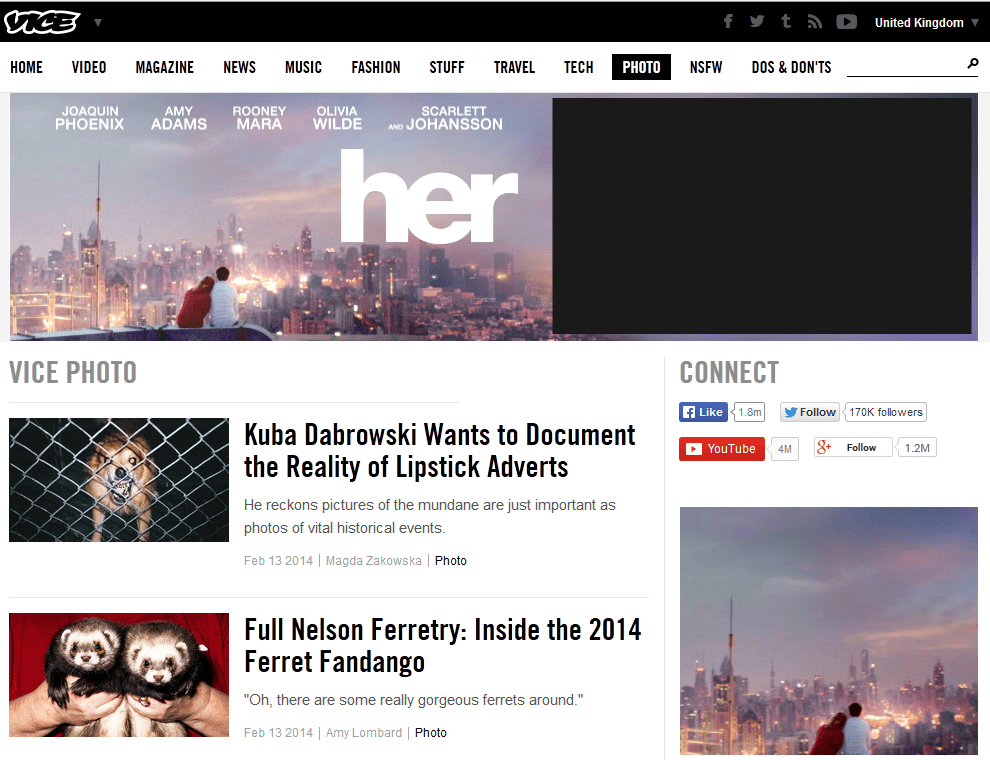This screenshot has width=990, height=760.
Task: Click the 'He reckons pictures of the mundane' summary
Action: 429,516
